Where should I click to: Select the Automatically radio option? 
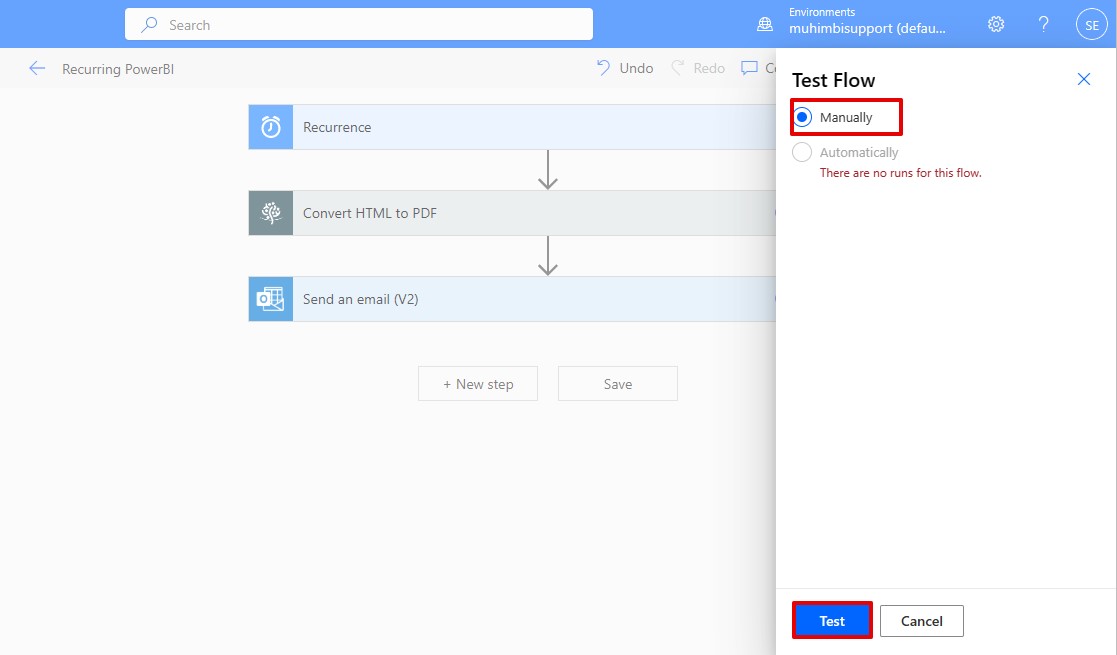click(802, 152)
